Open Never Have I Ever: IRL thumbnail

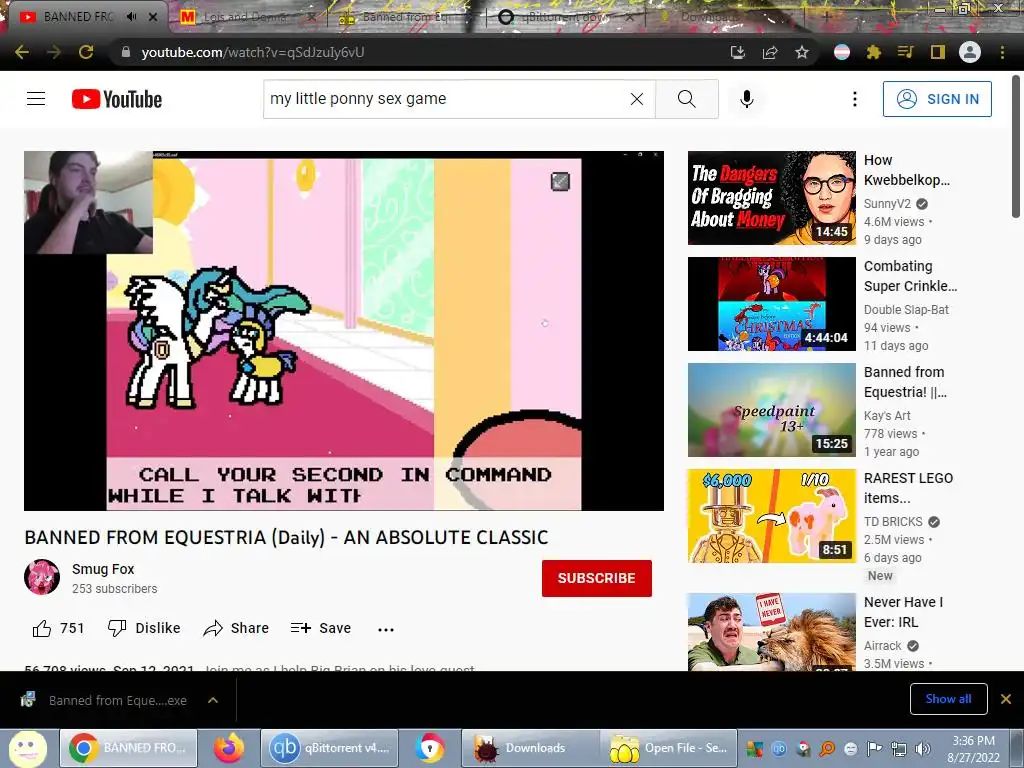pos(772,632)
